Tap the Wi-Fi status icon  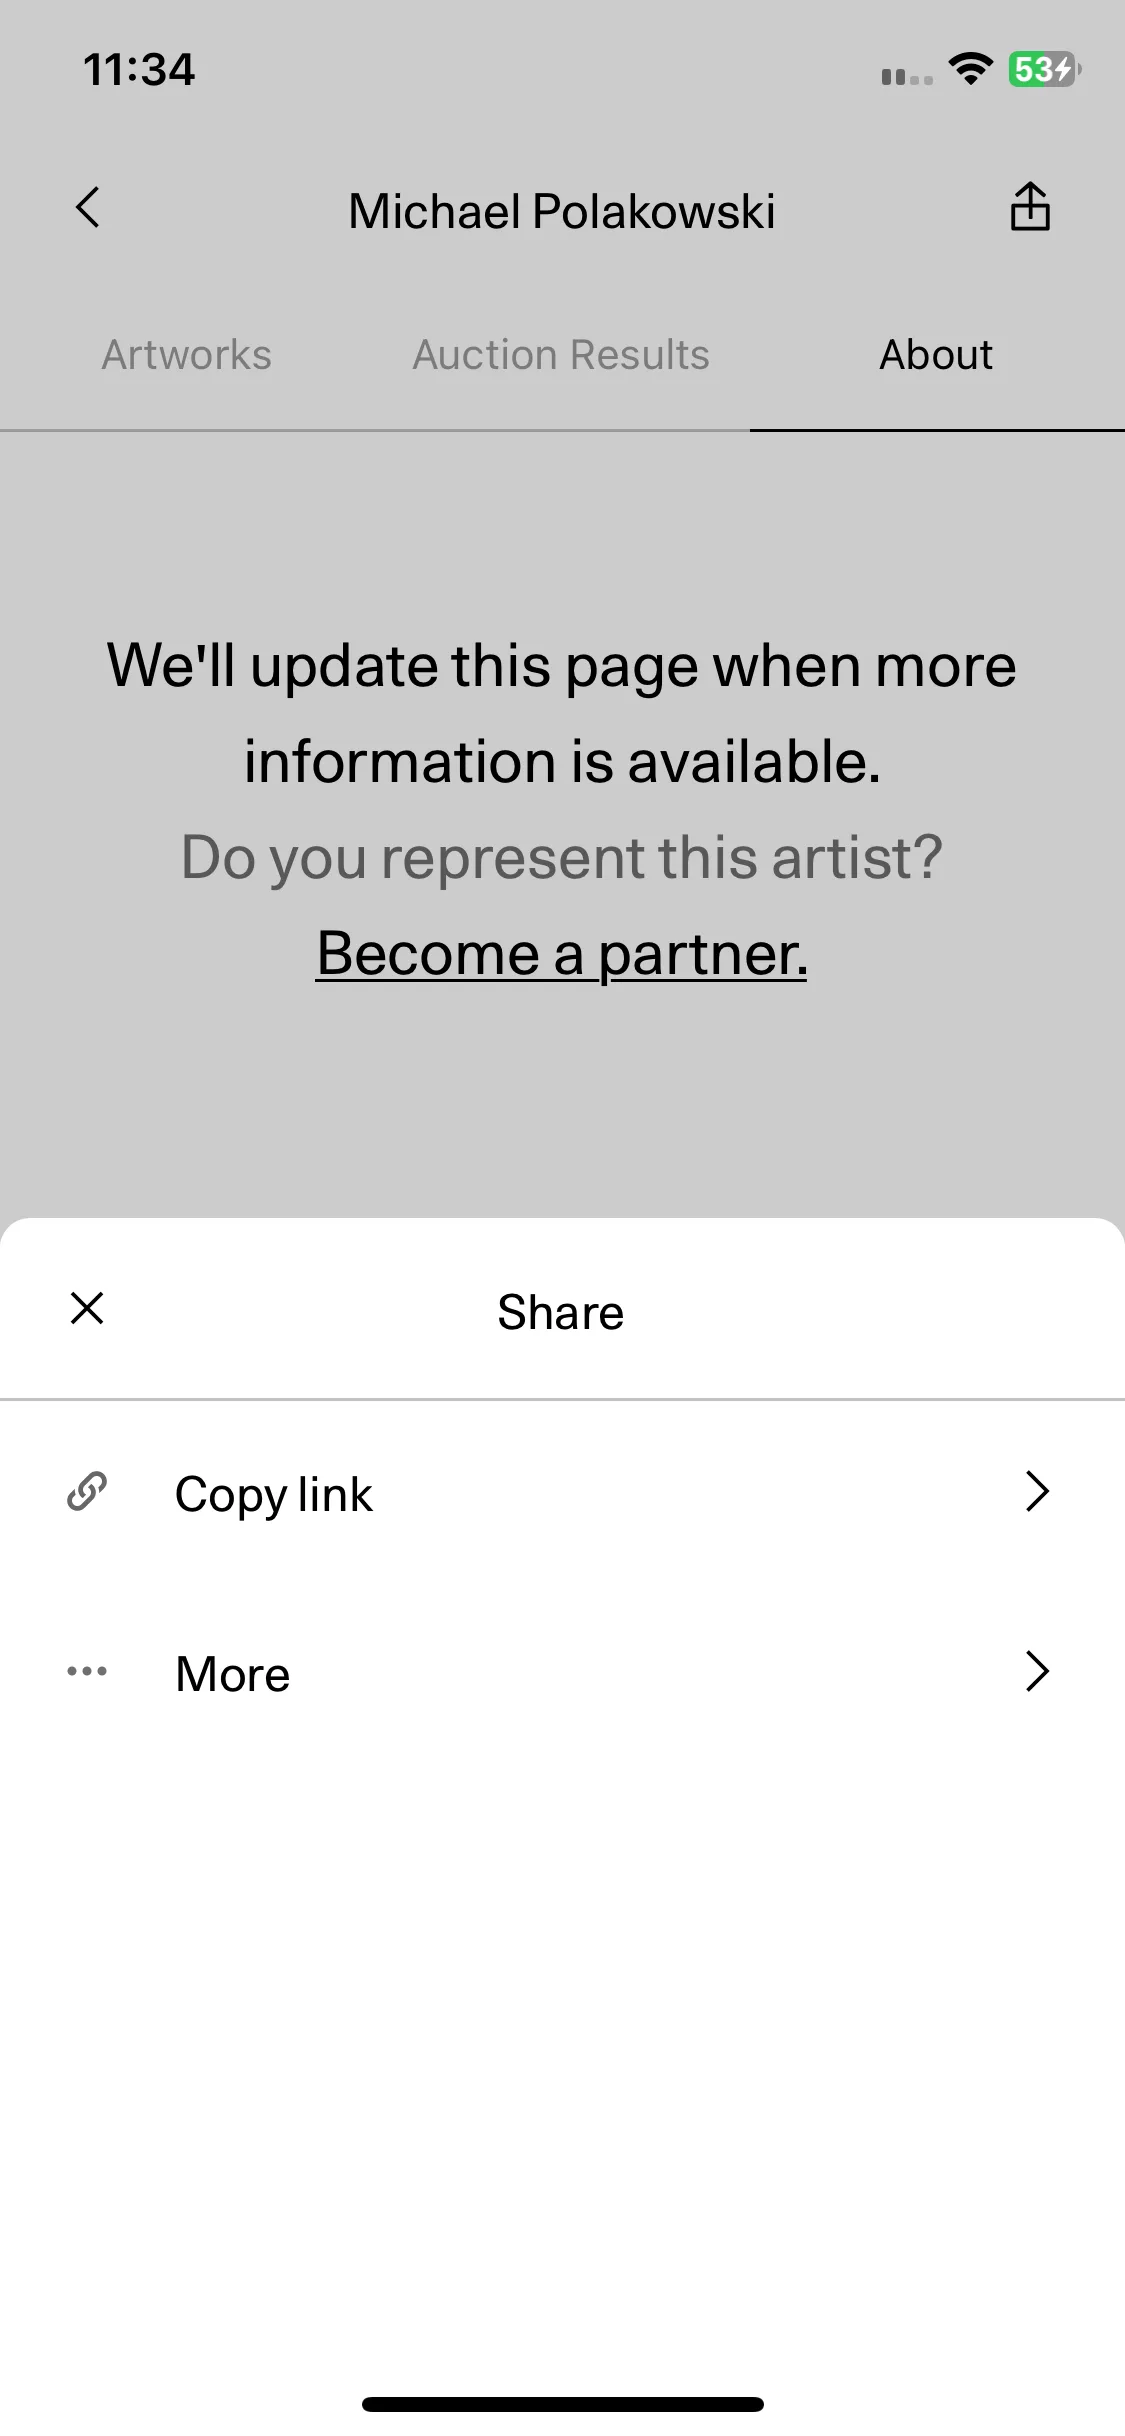(970, 69)
